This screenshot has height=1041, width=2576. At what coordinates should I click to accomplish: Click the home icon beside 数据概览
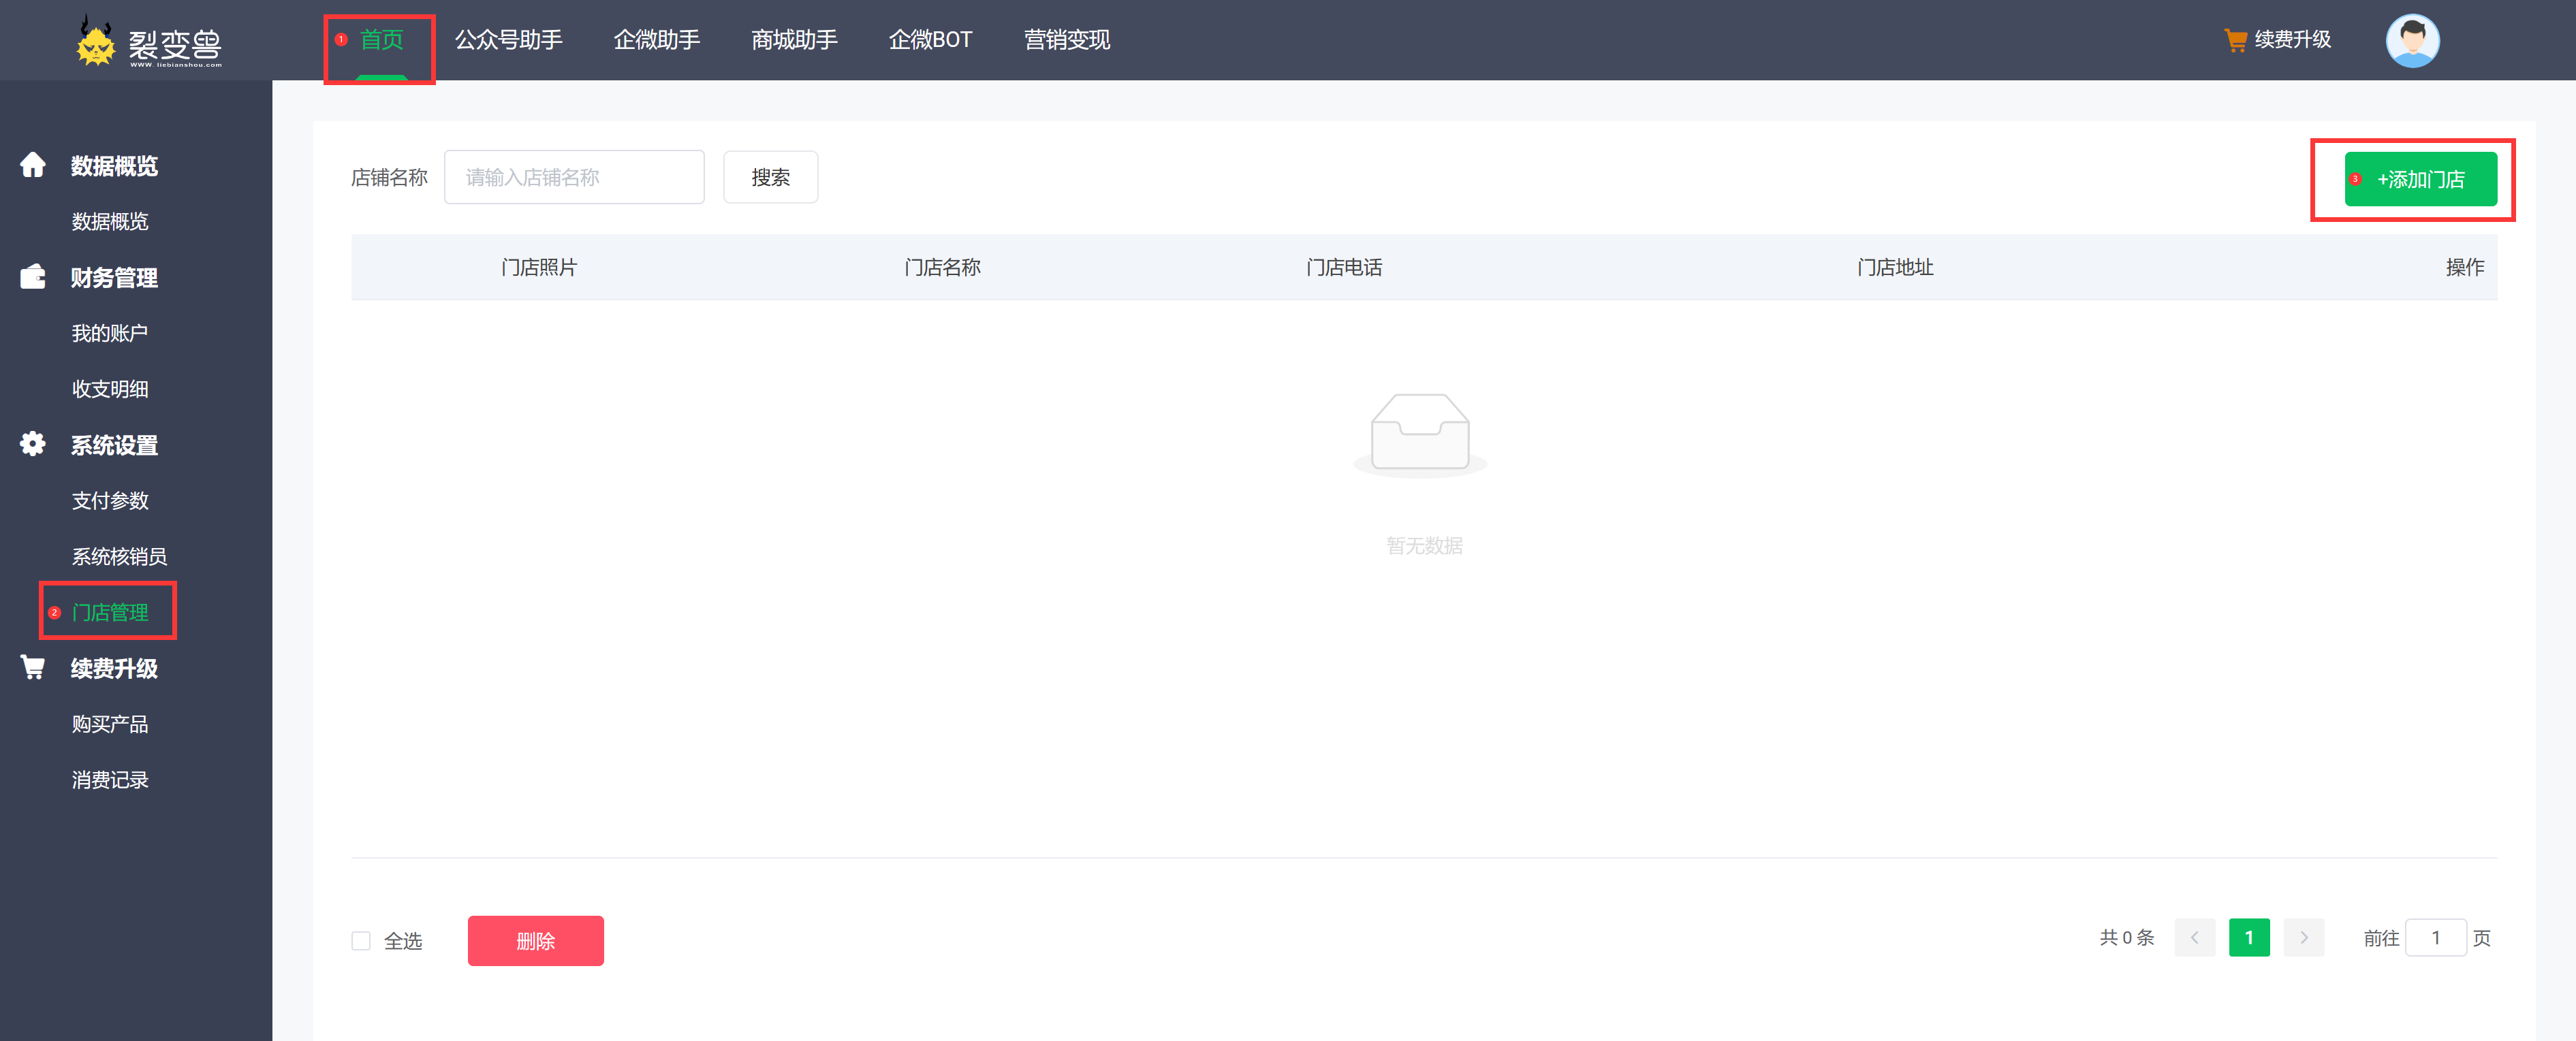click(x=33, y=165)
